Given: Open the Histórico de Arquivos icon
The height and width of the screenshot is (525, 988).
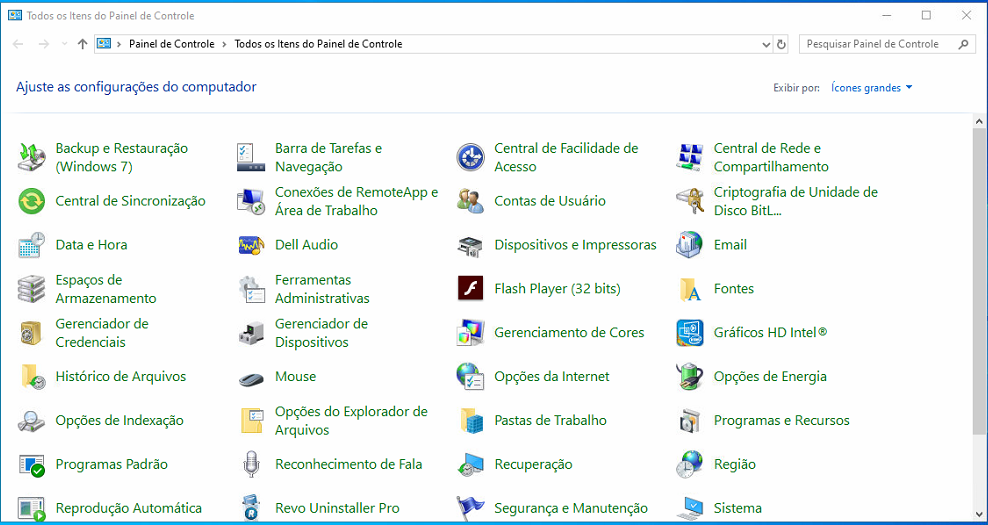Looking at the screenshot, I should coord(32,376).
